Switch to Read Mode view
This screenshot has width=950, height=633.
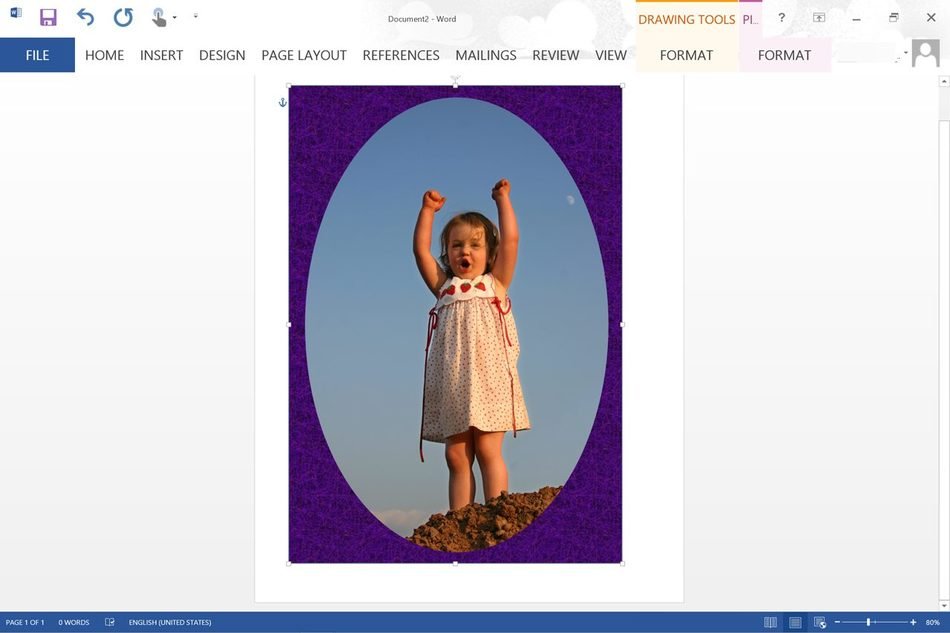tap(770, 622)
